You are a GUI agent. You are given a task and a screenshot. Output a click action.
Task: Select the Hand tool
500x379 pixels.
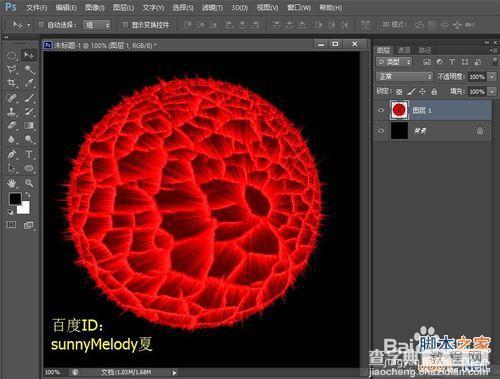[12, 183]
